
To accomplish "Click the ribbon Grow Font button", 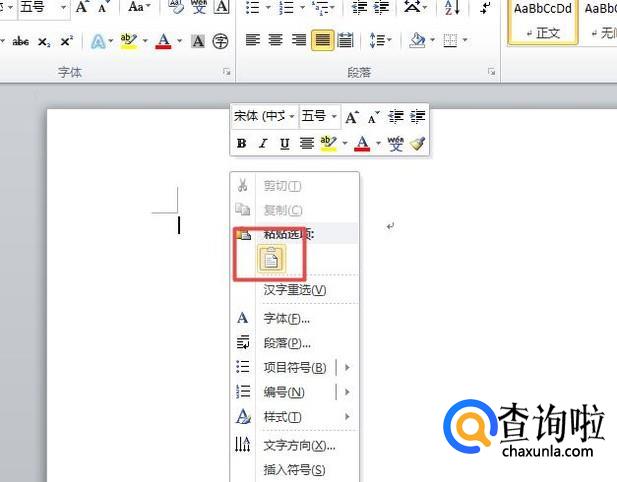I will (x=82, y=7).
